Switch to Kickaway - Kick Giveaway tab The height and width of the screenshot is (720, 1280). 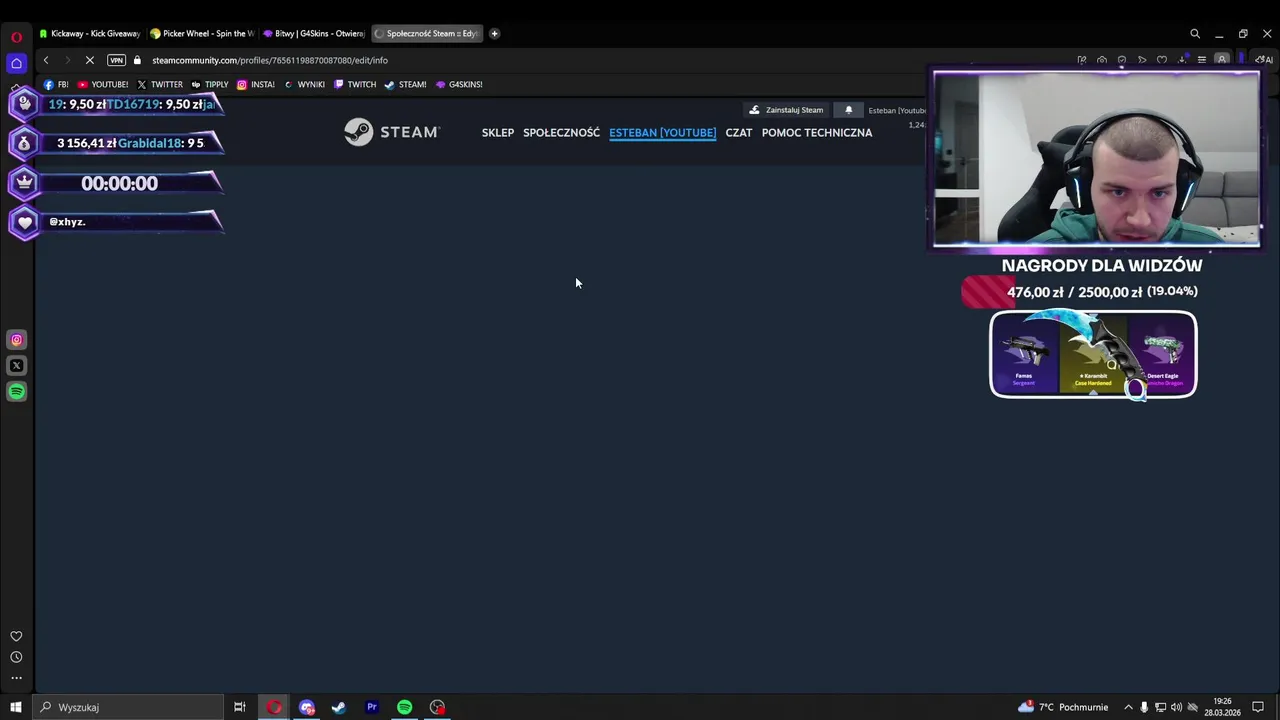(x=90, y=33)
